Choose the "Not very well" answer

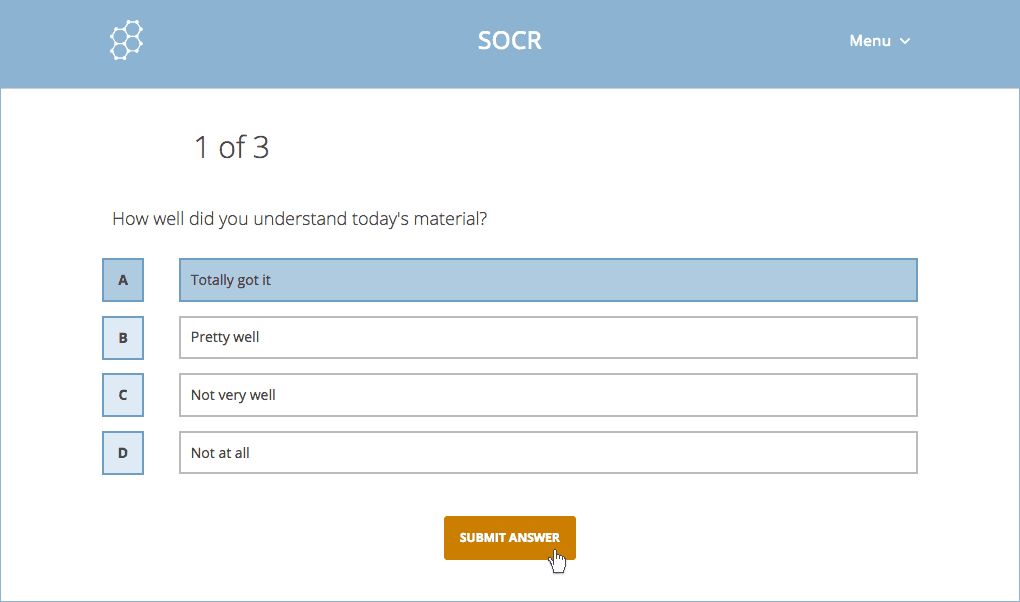coord(548,395)
